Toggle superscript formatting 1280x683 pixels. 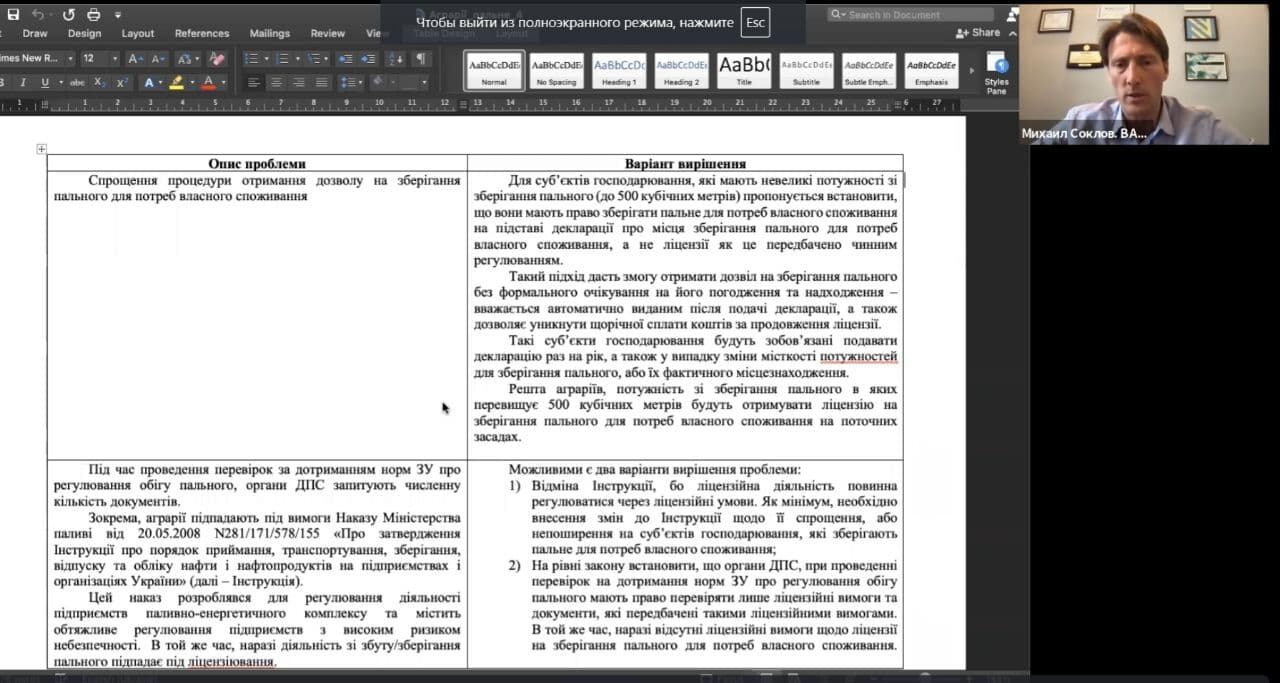pos(122,82)
